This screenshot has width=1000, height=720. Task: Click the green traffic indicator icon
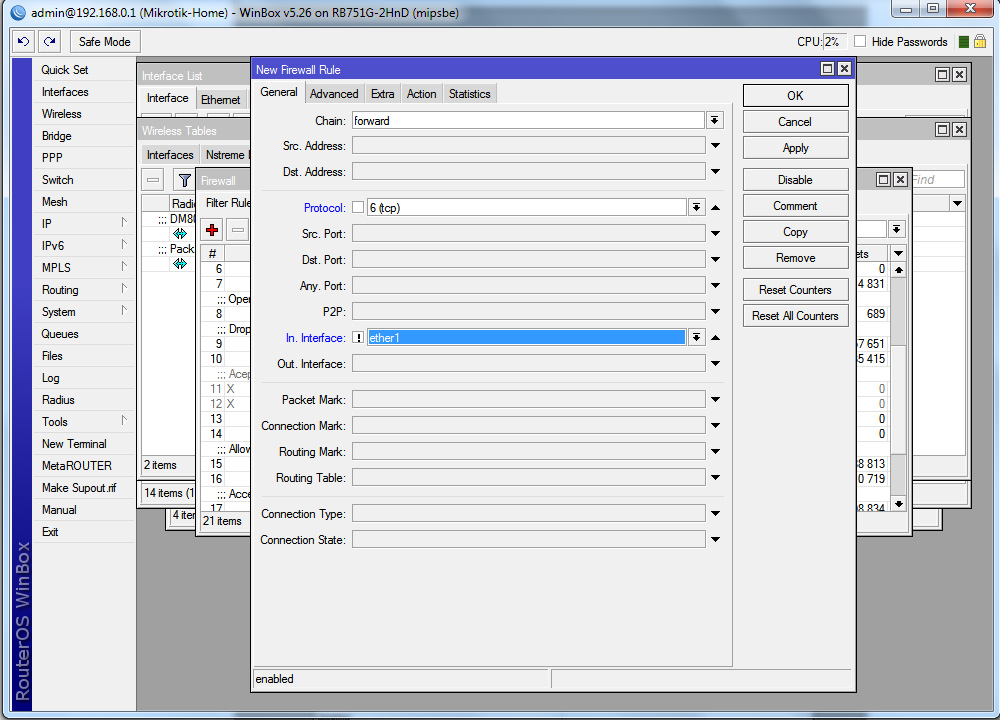[964, 42]
